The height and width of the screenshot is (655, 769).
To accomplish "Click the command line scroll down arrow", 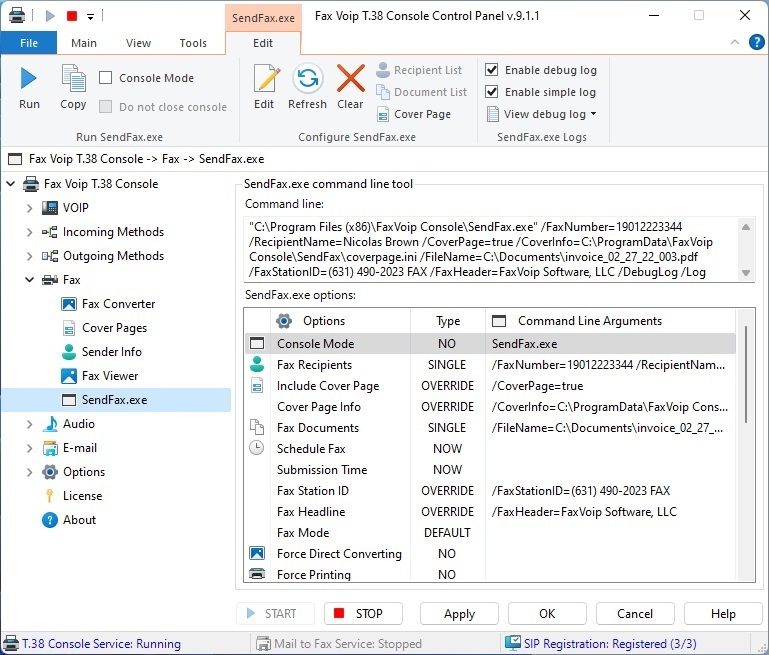I will [x=745, y=273].
